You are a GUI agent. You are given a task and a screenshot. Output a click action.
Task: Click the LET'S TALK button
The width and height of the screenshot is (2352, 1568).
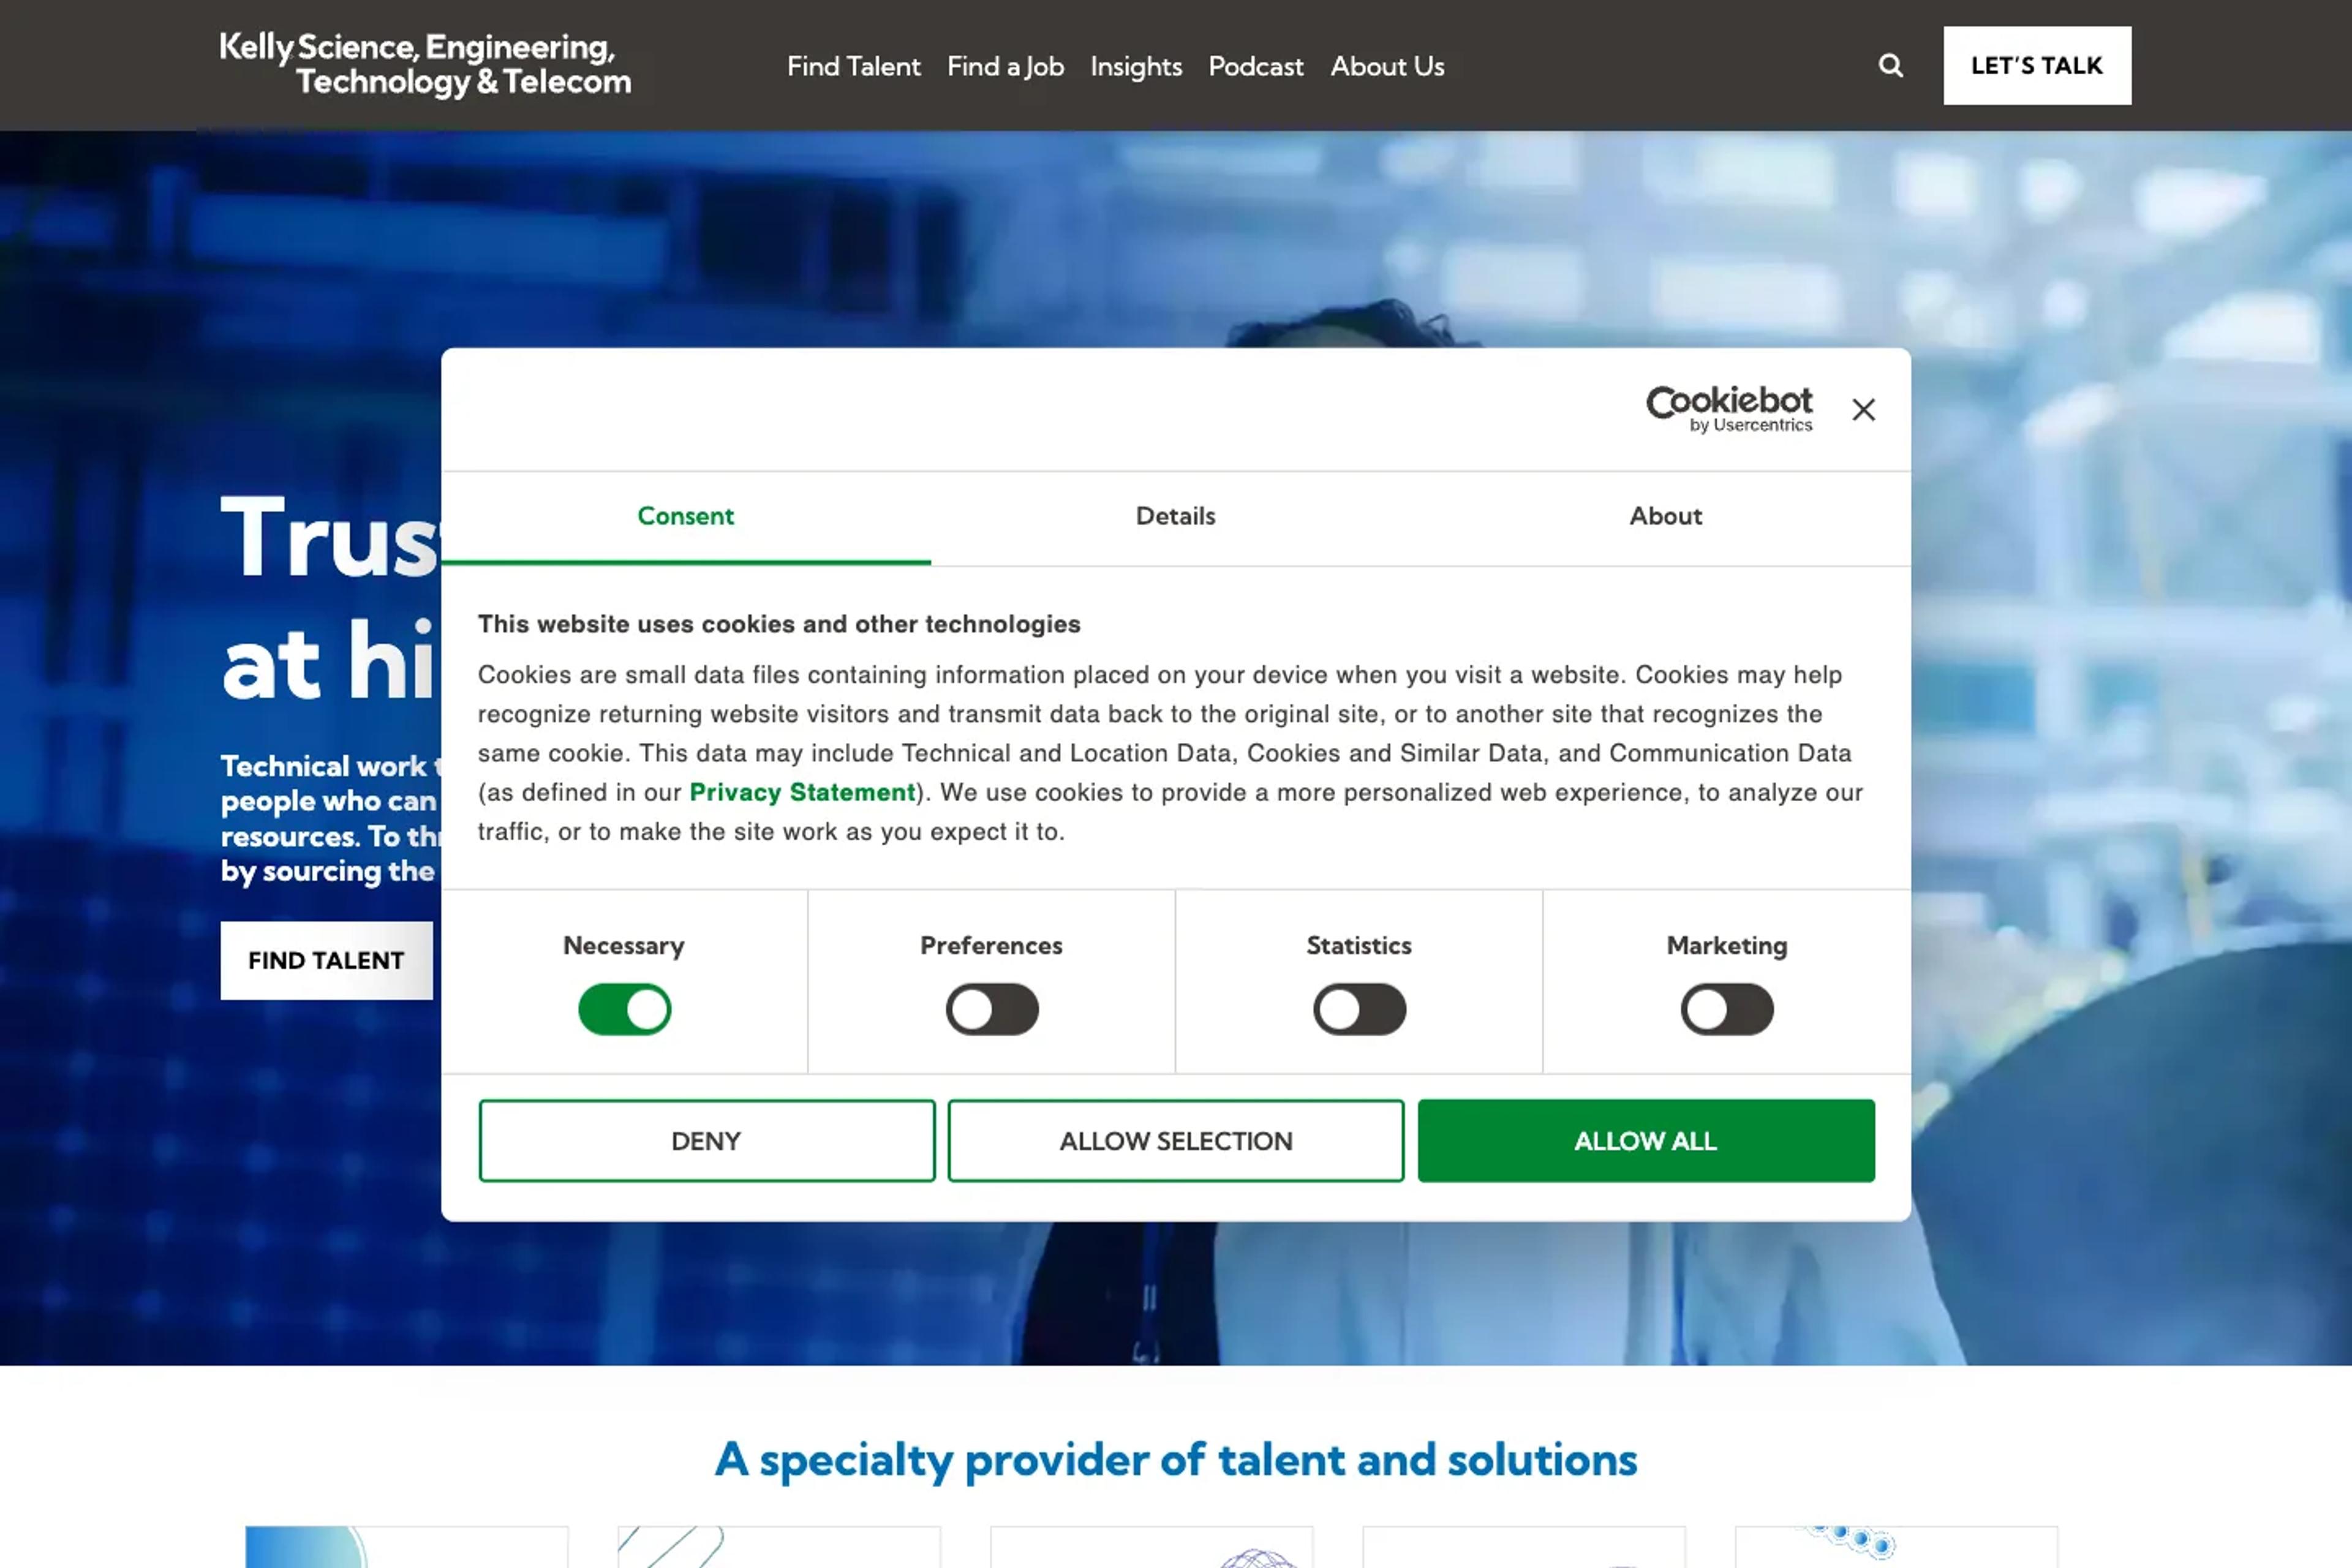[2037, 66]
